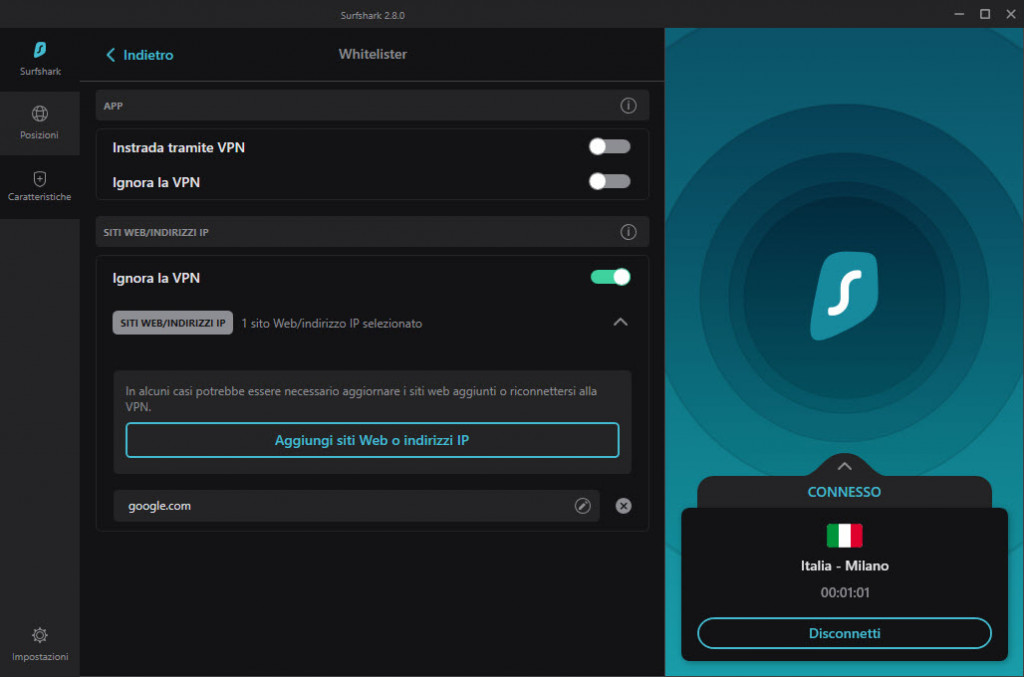Click the Disconnetti button
This screenshot has height=677, width=1024.
pos(844,633)
